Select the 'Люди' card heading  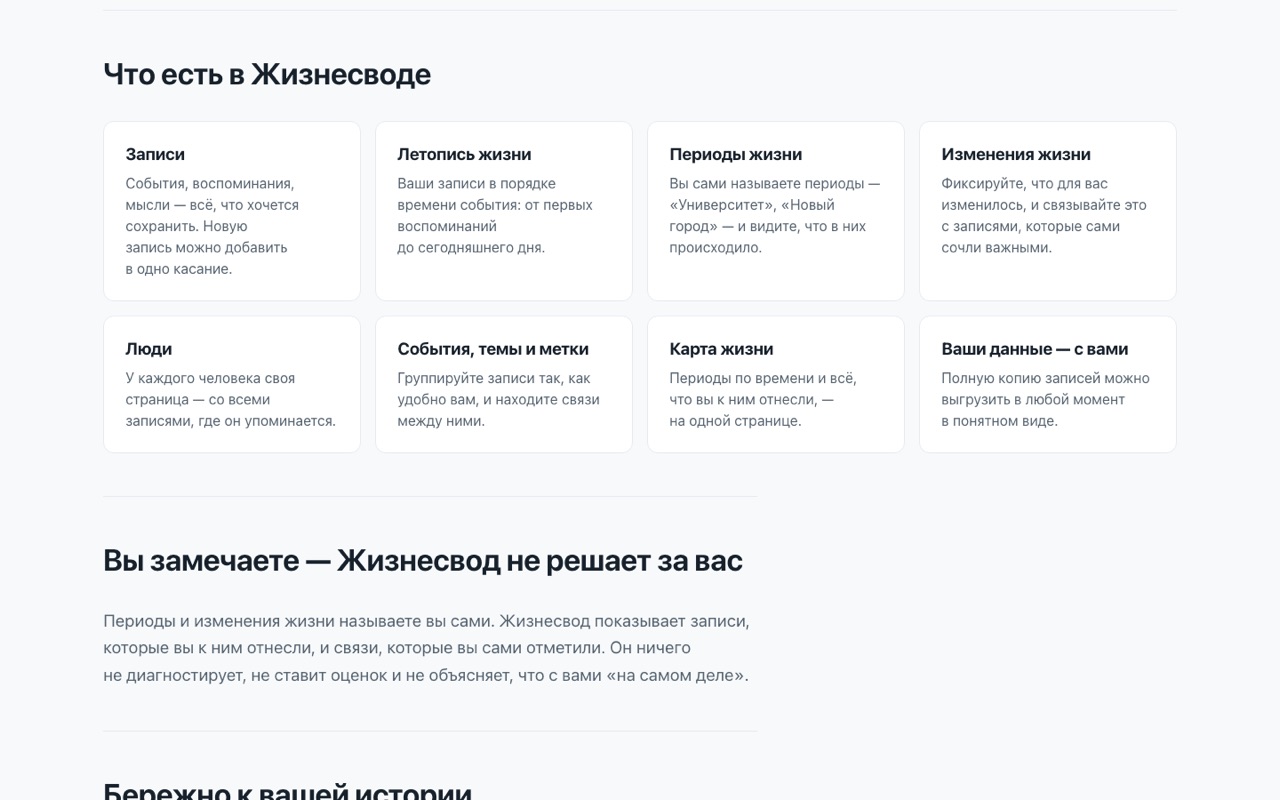click(148, 349)
